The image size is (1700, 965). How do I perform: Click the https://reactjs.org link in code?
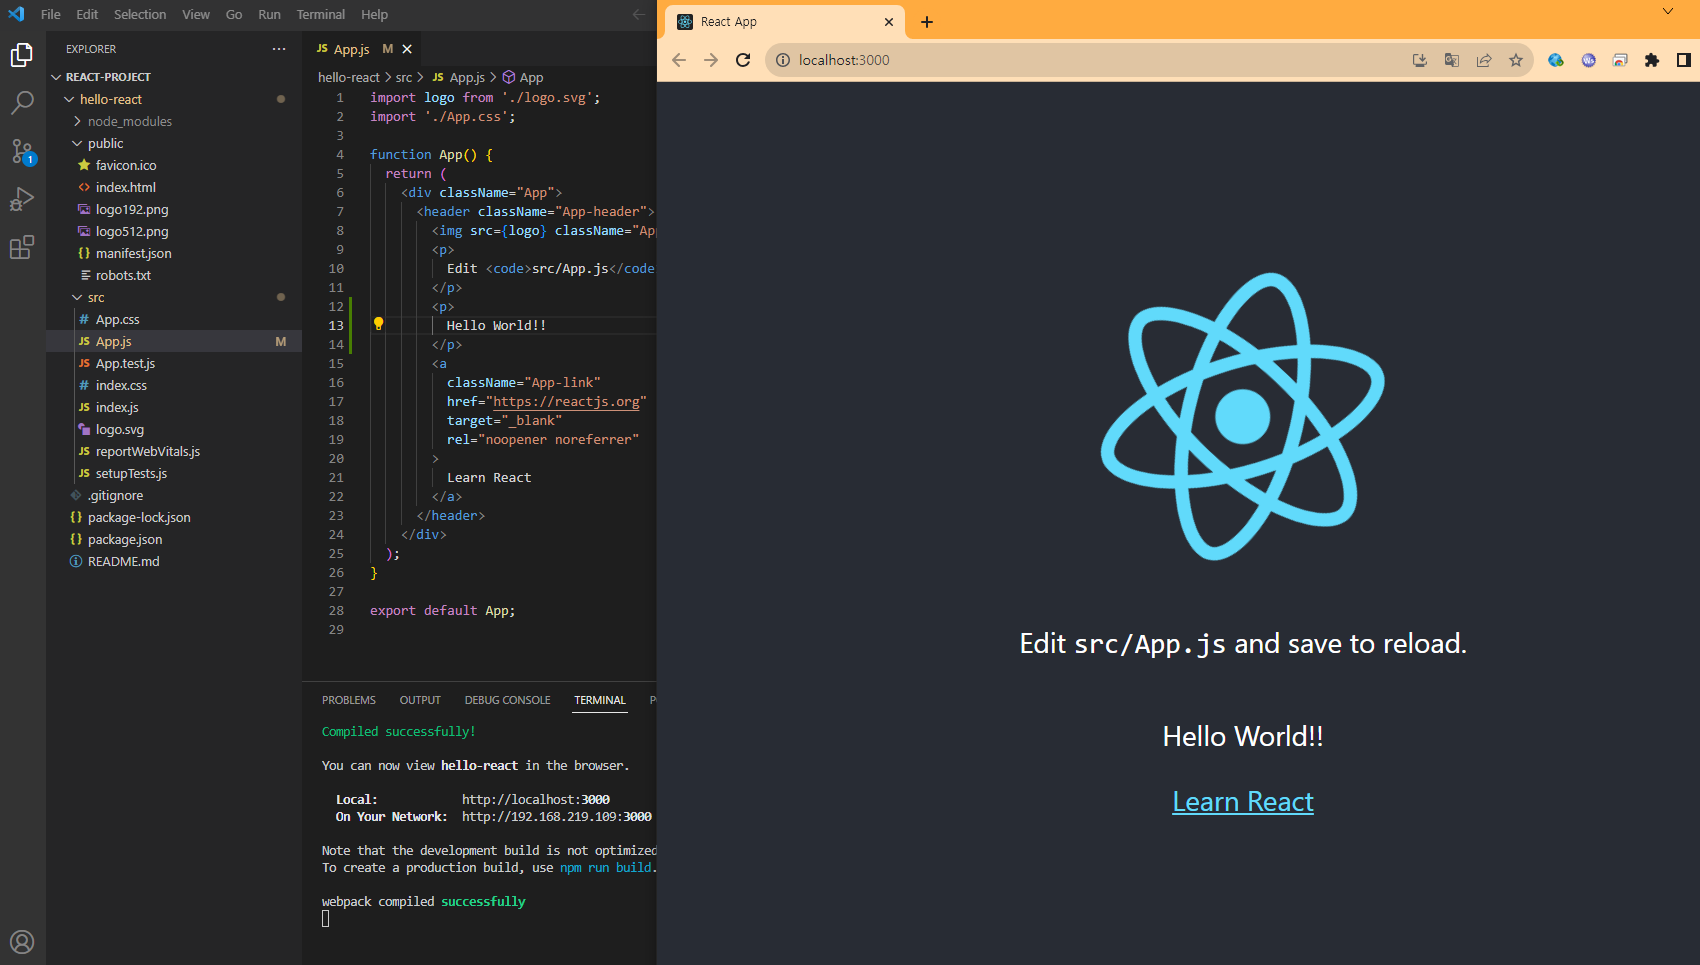(566, 401)
